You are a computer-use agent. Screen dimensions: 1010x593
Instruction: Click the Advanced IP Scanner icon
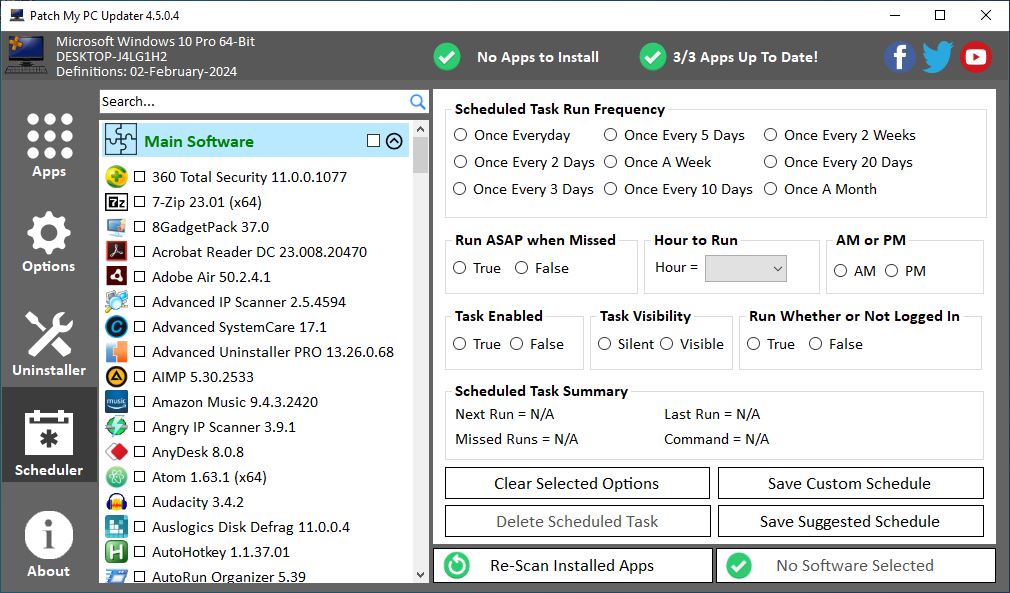(116, 301)
